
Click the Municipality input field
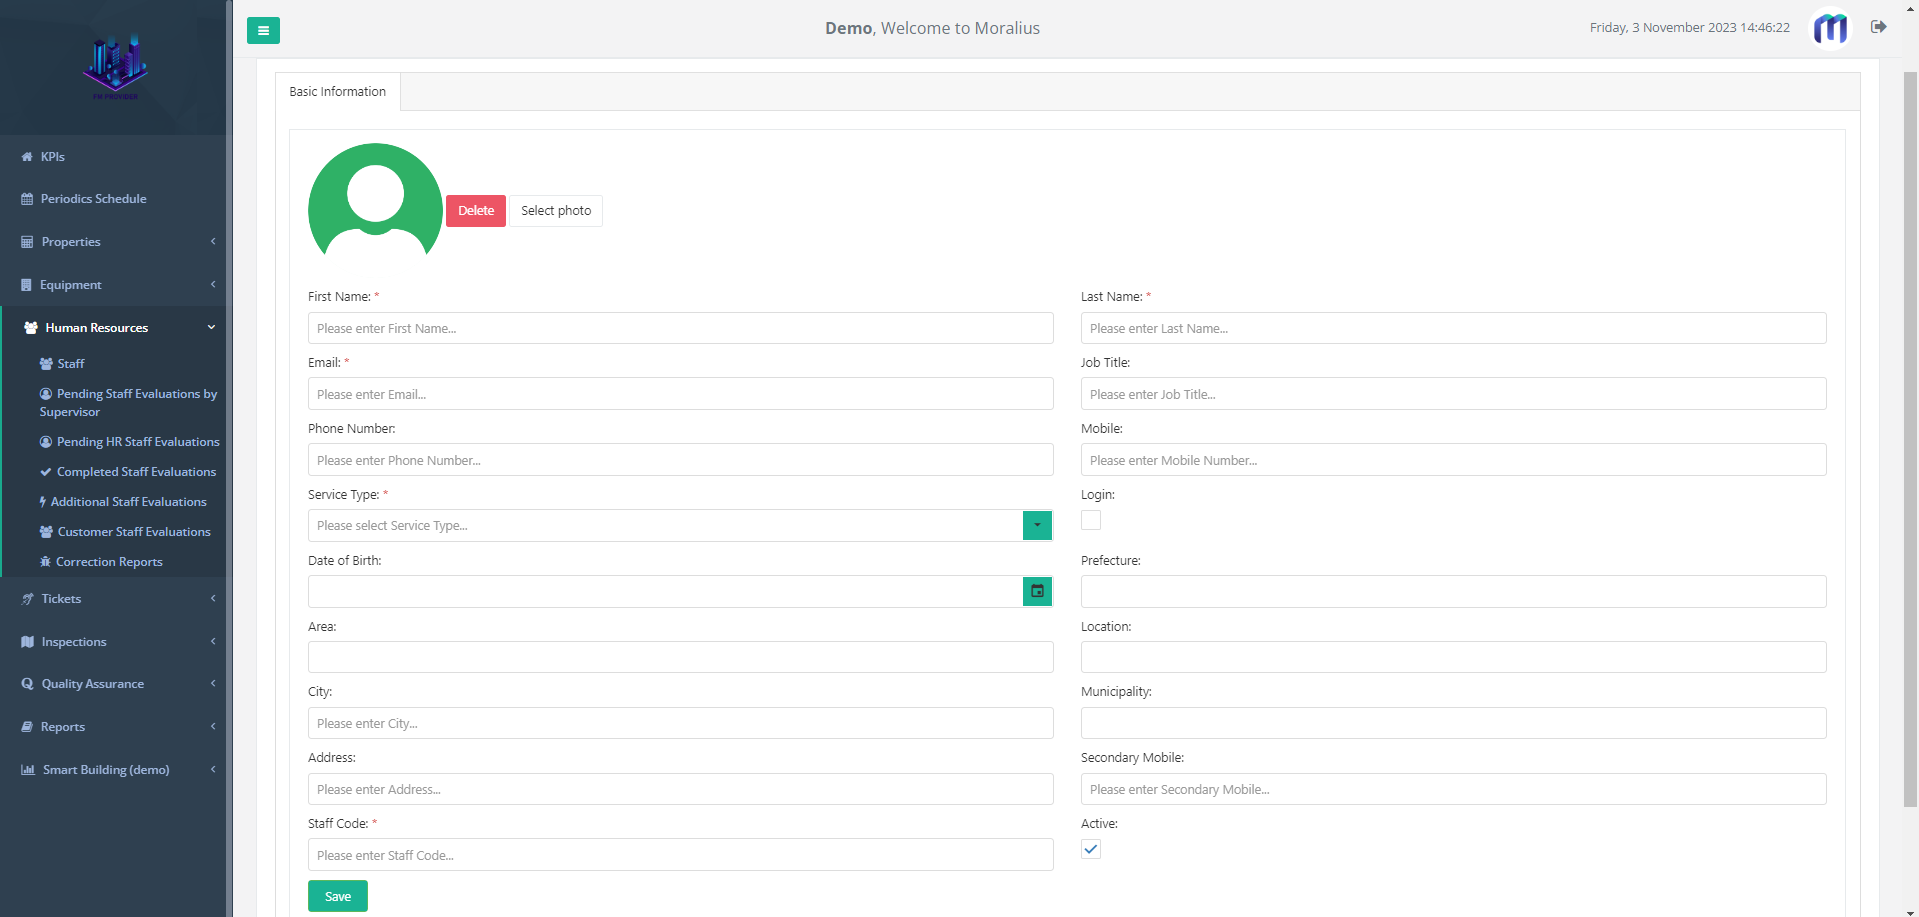pyautogui.click(x=1453, y=723)
